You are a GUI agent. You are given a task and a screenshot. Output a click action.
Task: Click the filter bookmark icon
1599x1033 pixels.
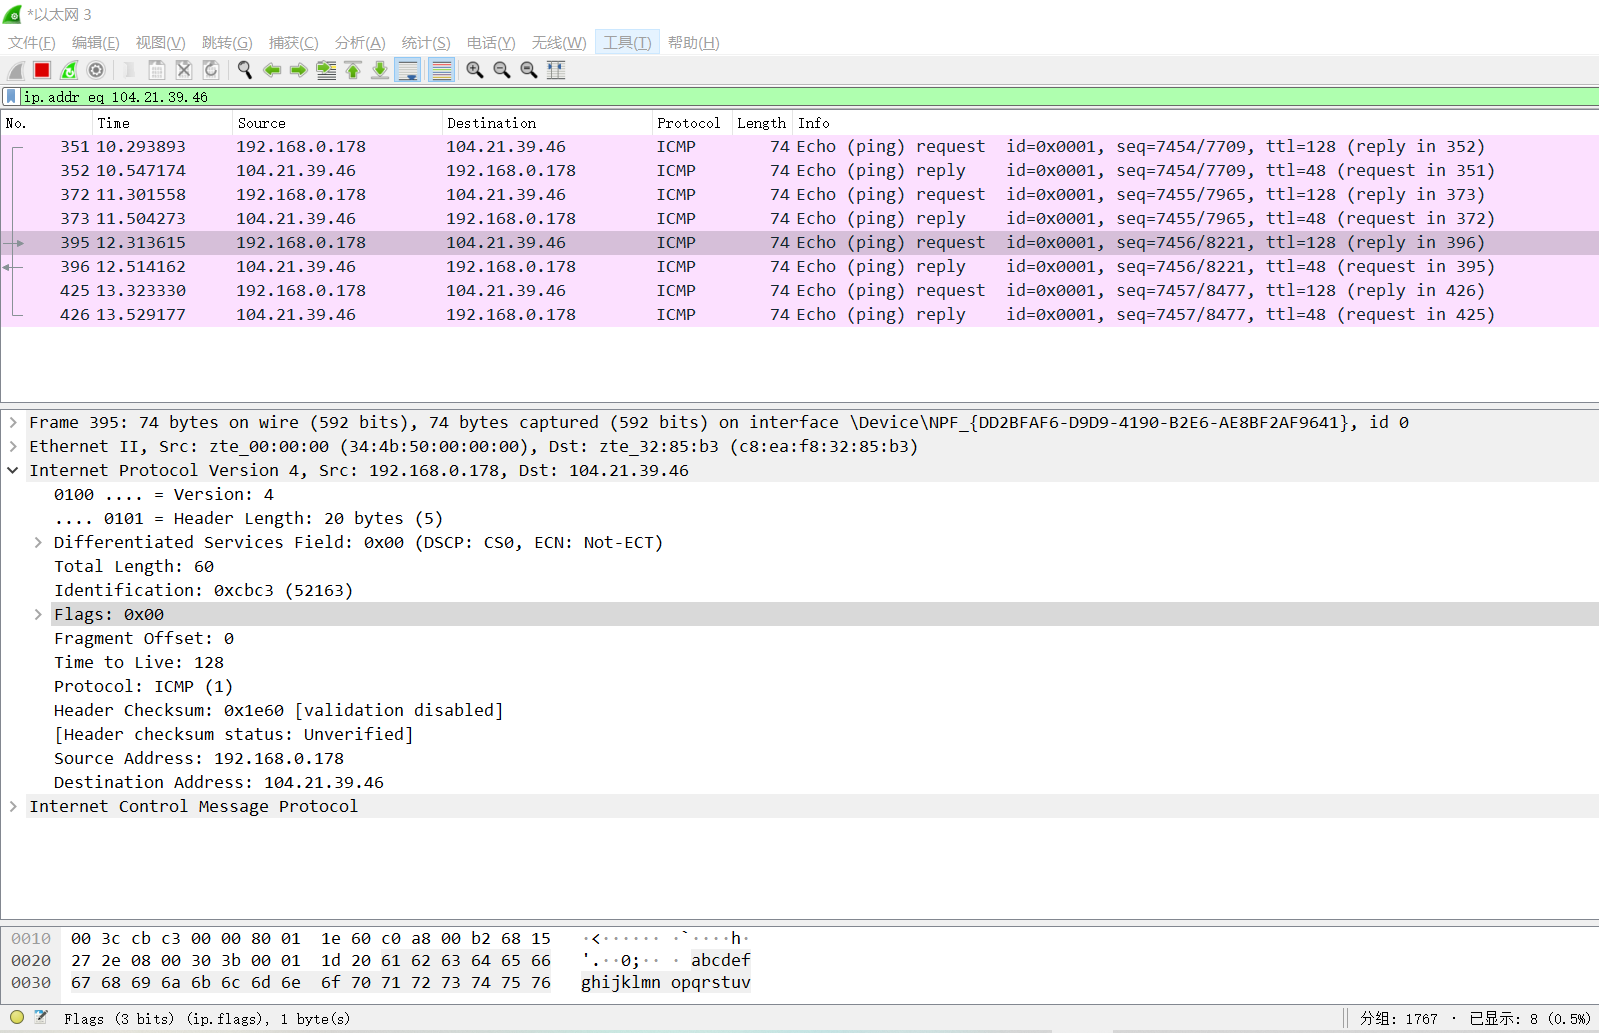(11, 97)
